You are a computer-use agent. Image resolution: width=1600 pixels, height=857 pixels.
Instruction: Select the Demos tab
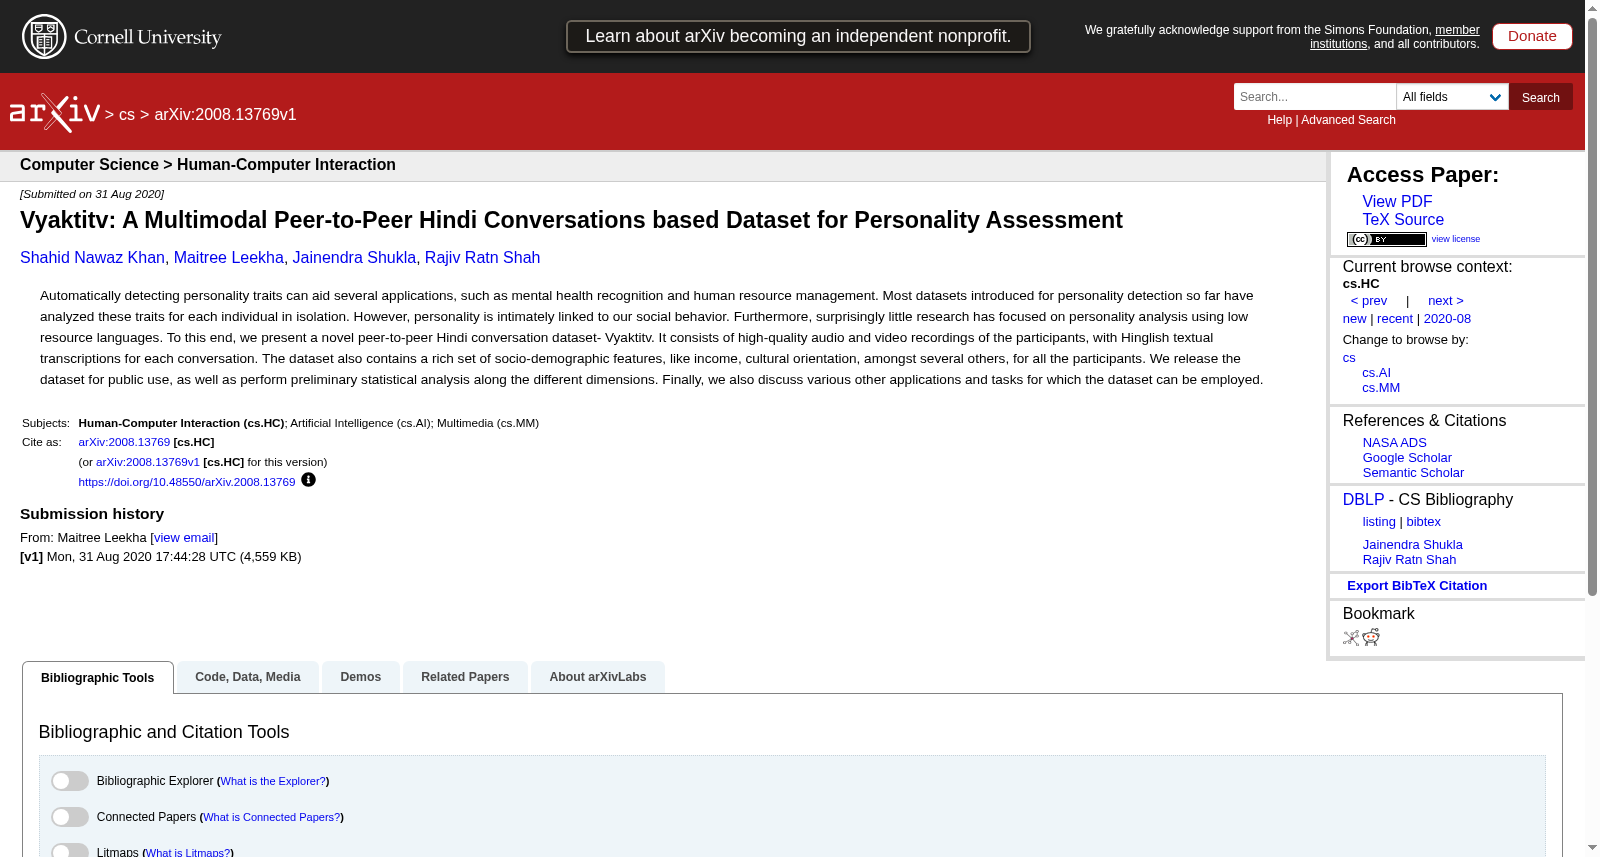tap(361, 677)
